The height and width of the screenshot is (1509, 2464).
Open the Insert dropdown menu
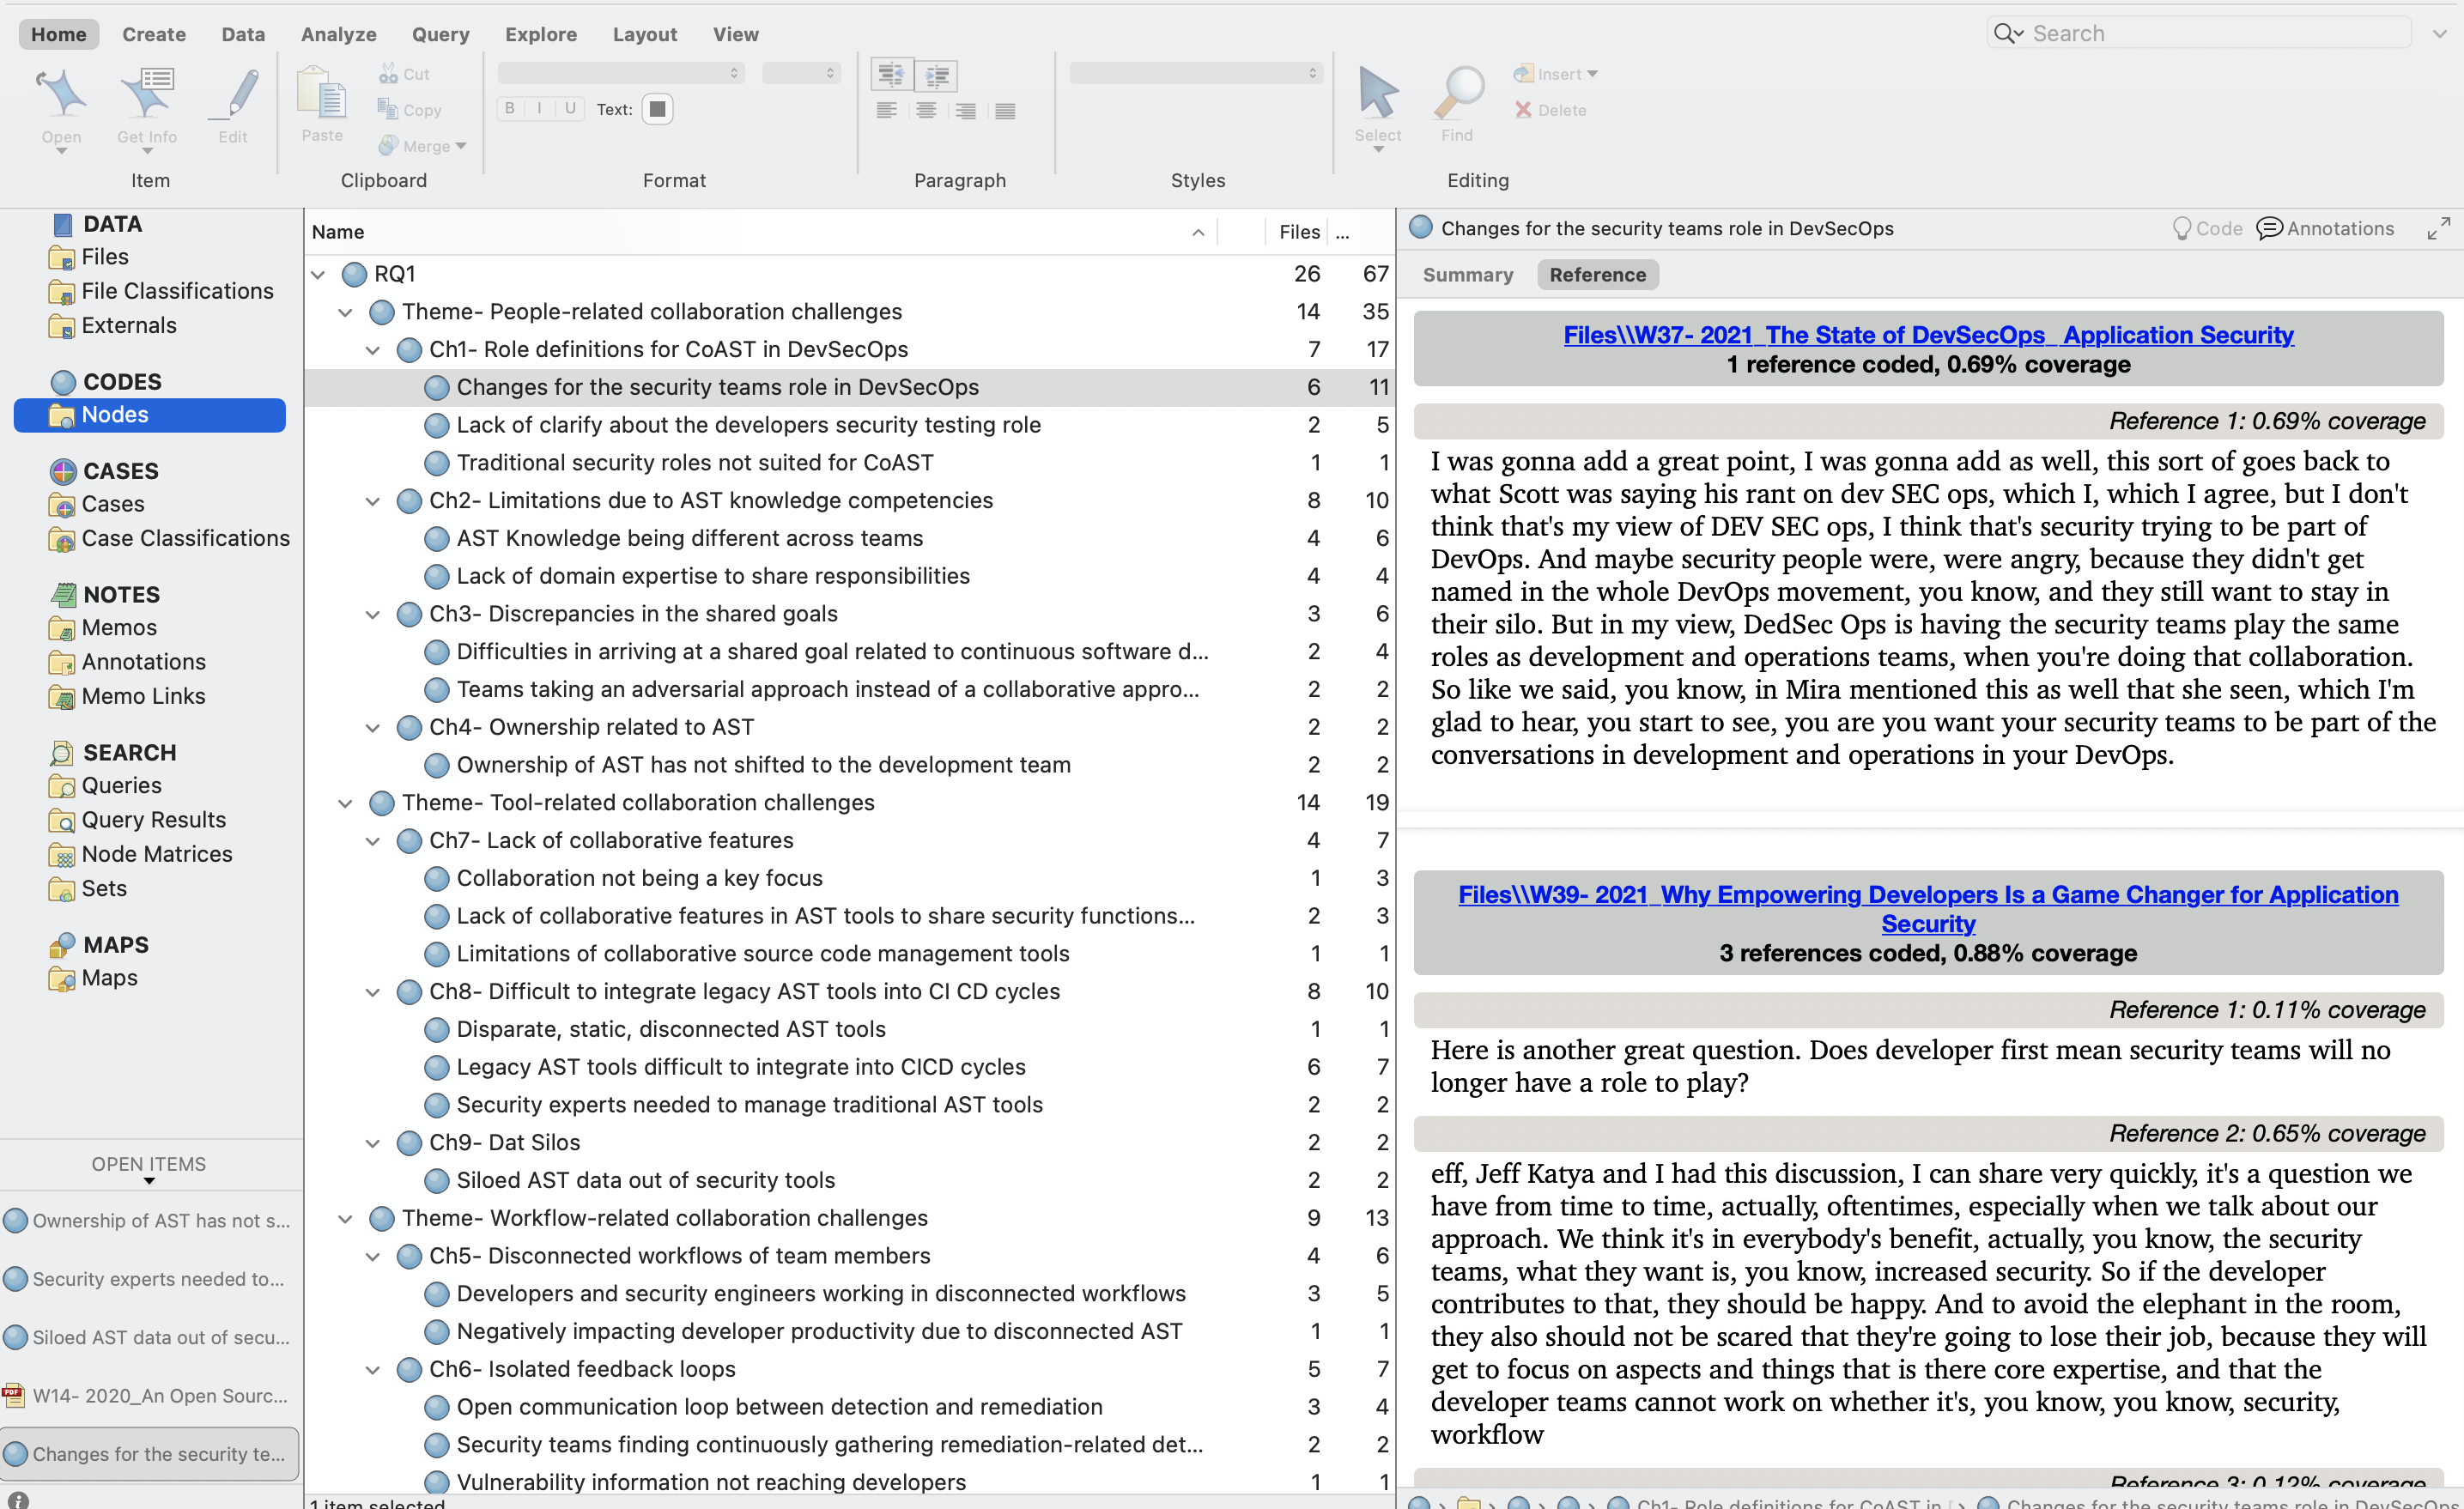click(1556, 74)
